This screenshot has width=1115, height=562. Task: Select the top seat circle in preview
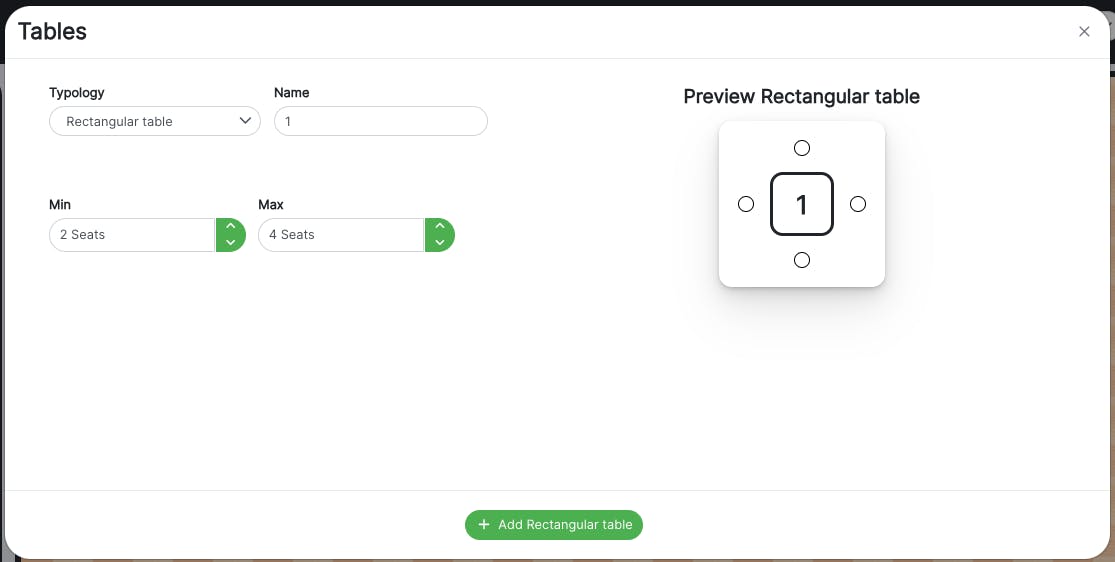(x=802, y=148)
